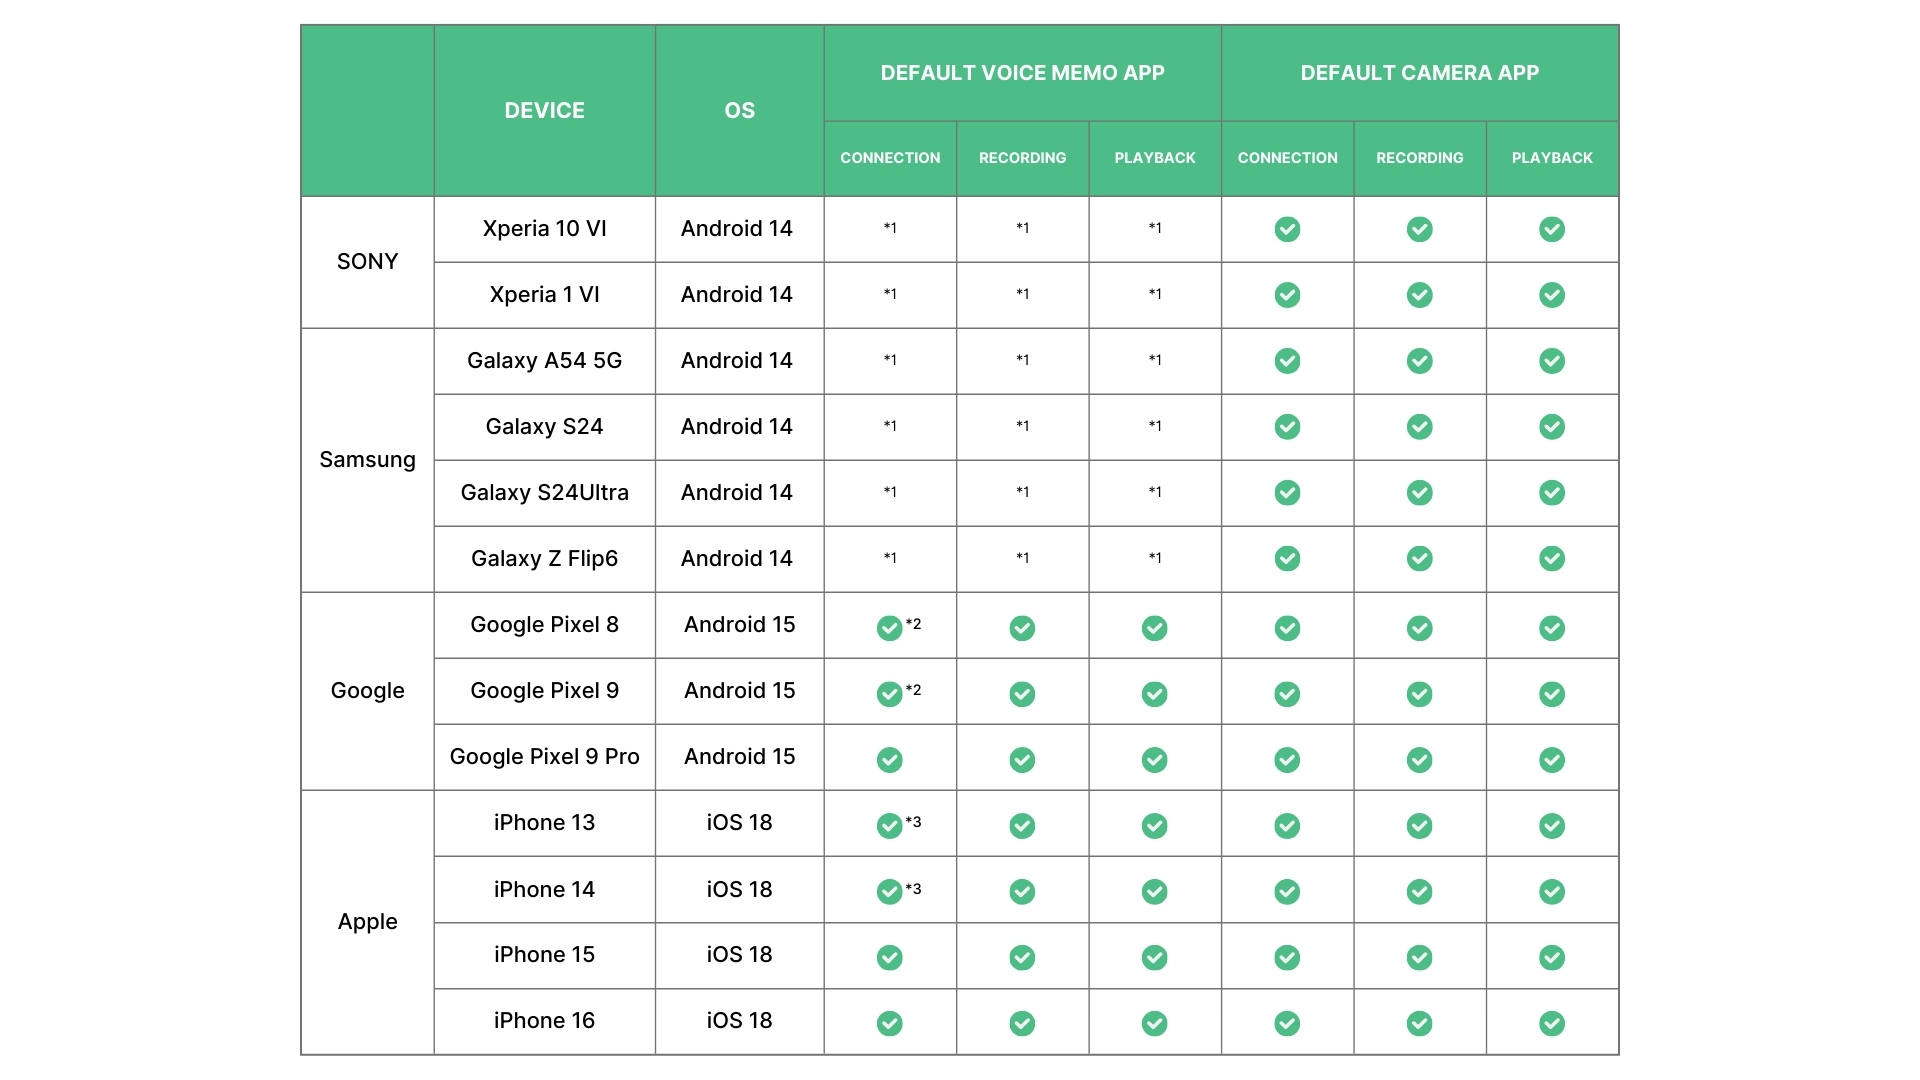Select the Default Camera App header

1419,73
